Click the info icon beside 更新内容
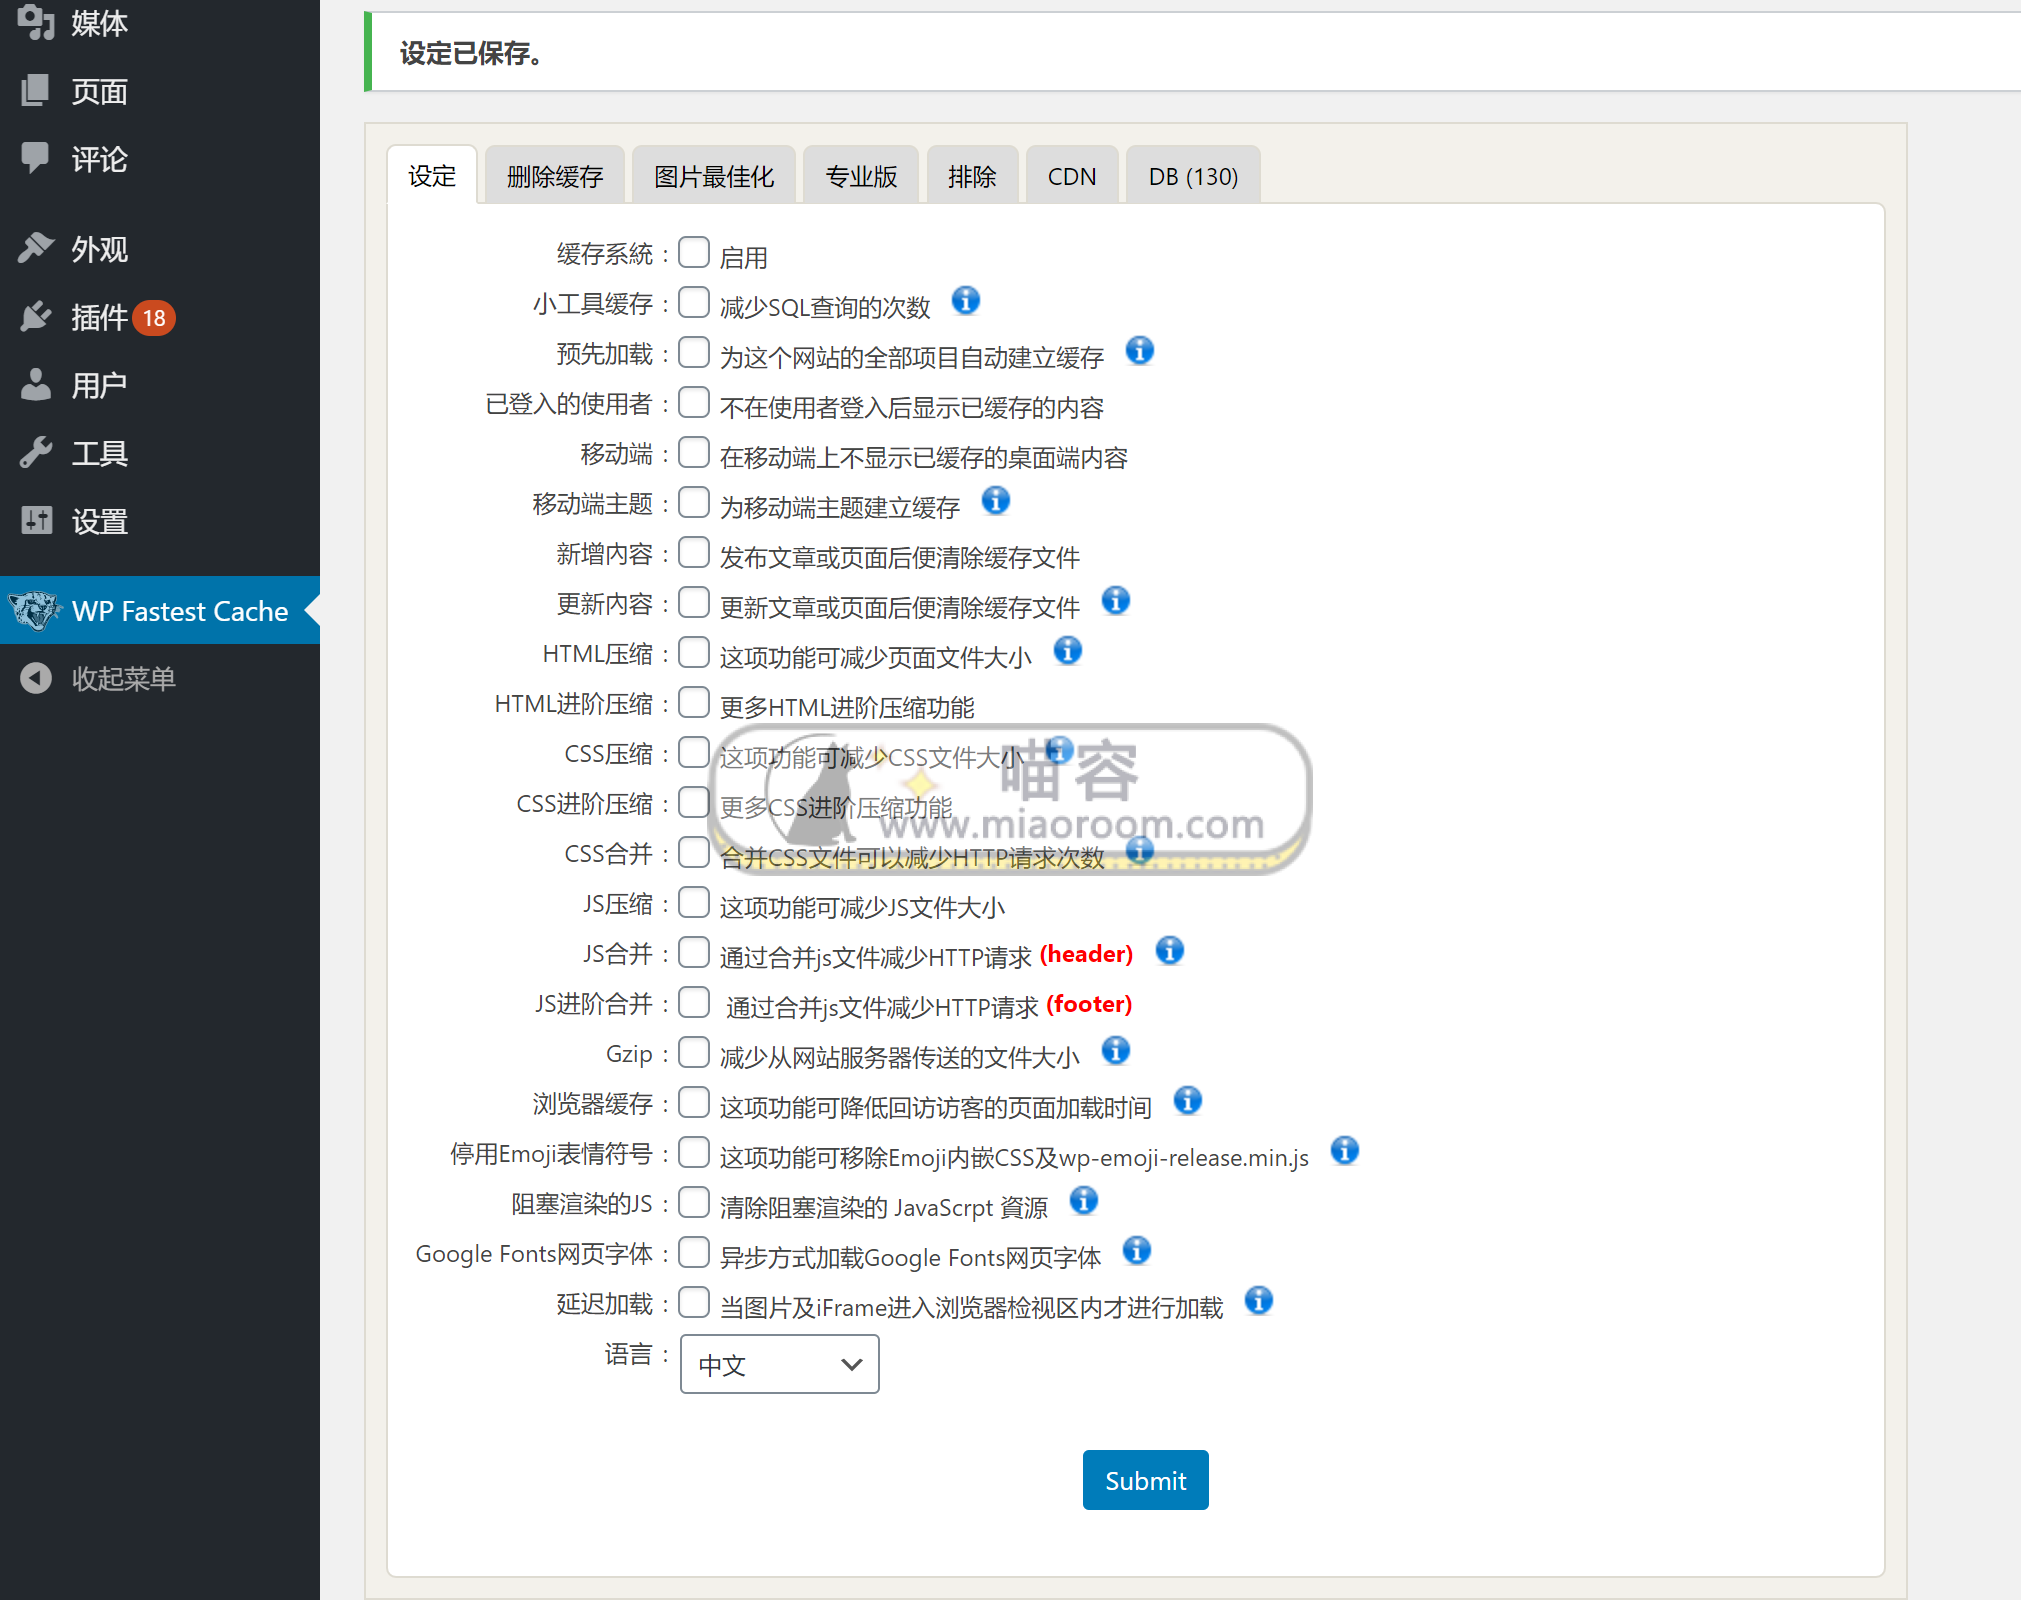The width and height of the screenshot is (2021, 1600). pos(1115,600)
